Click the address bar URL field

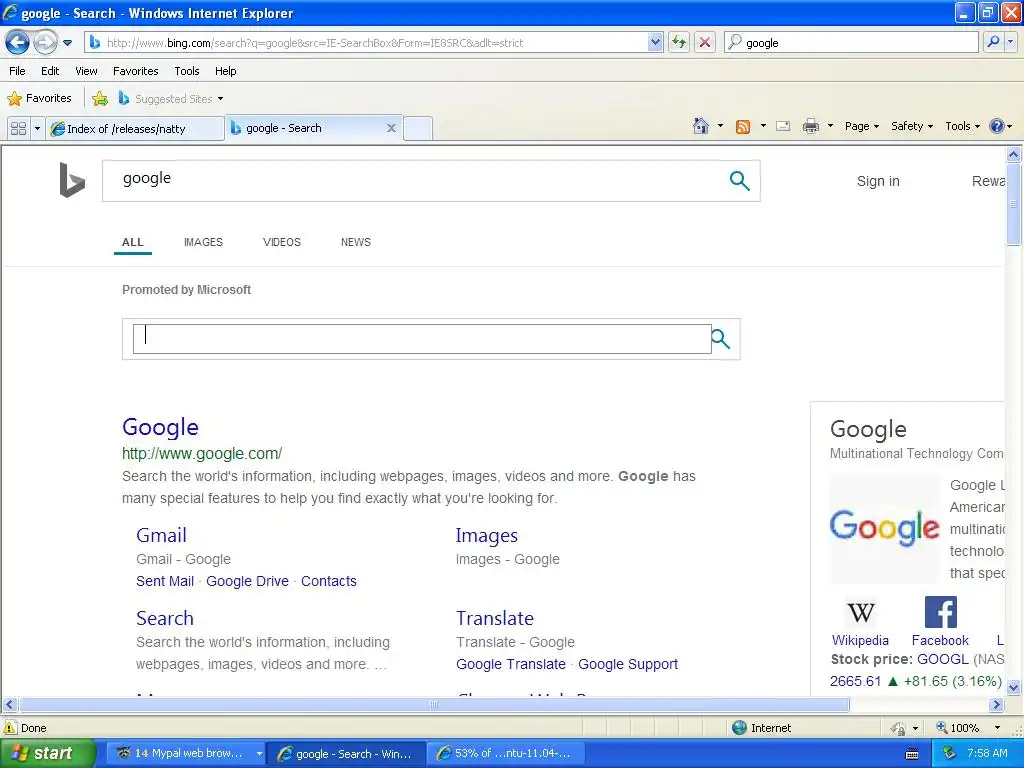click(367, 42)
